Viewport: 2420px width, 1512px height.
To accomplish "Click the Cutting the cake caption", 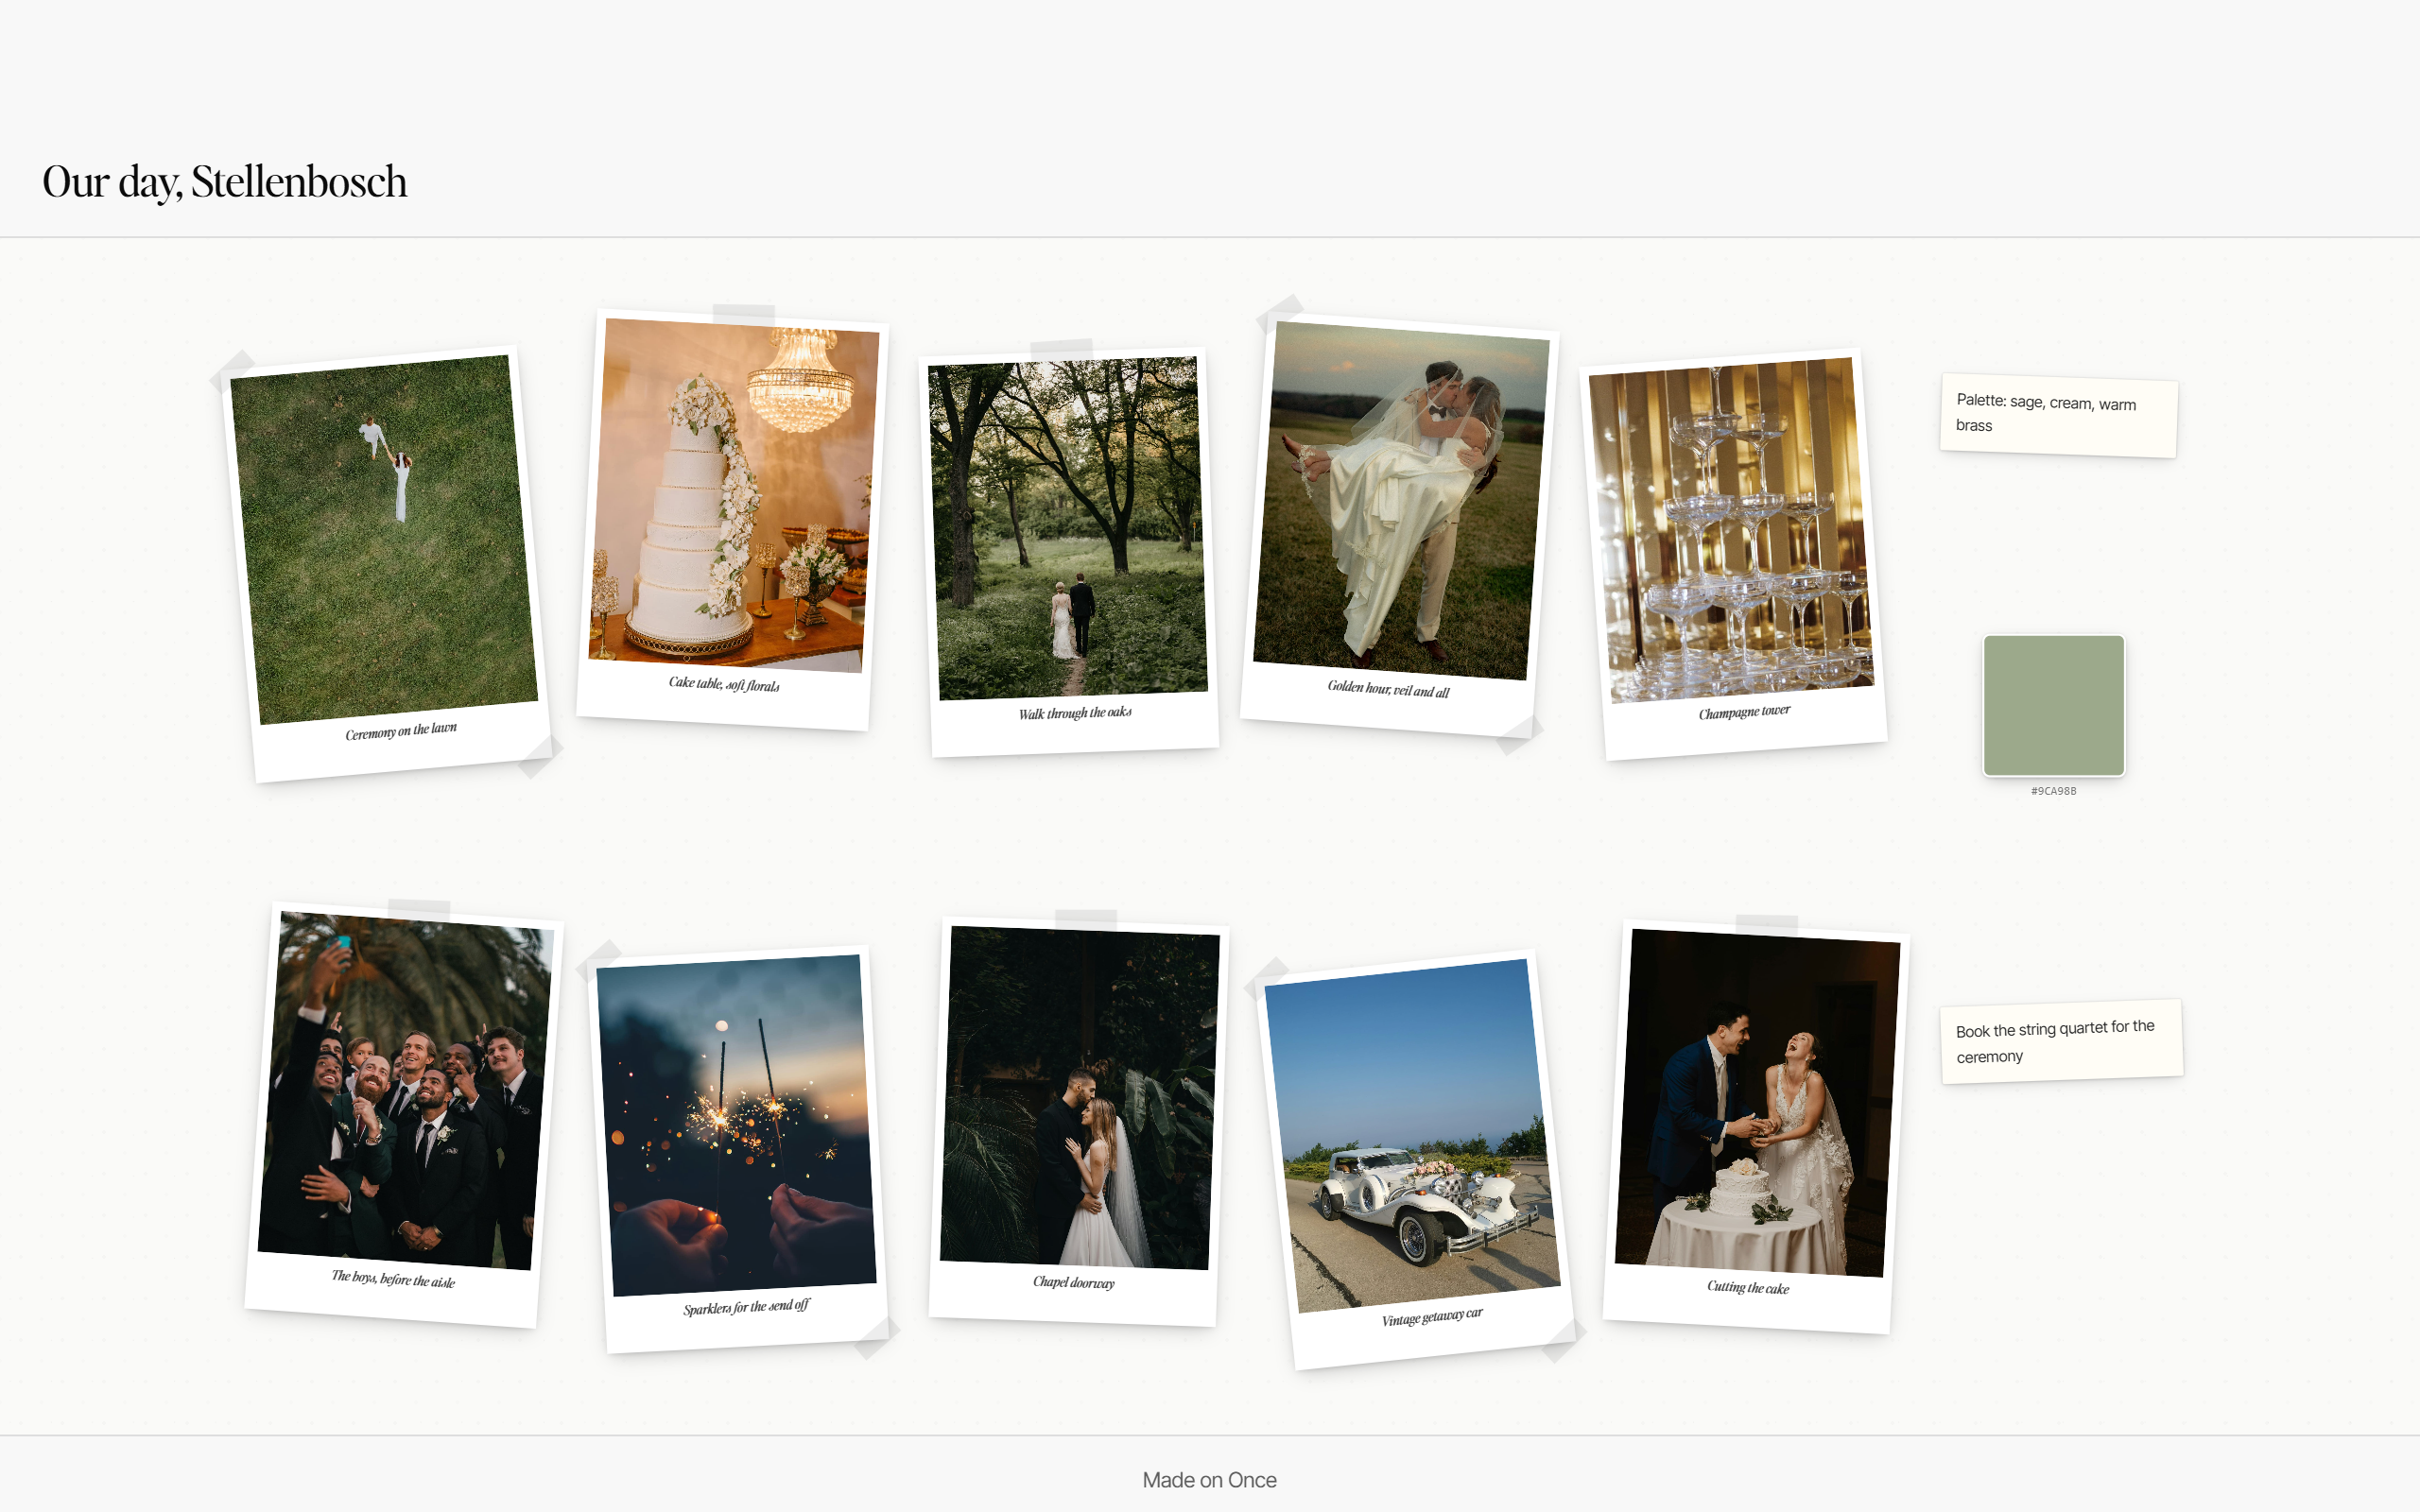I will click(1748, 1287).
